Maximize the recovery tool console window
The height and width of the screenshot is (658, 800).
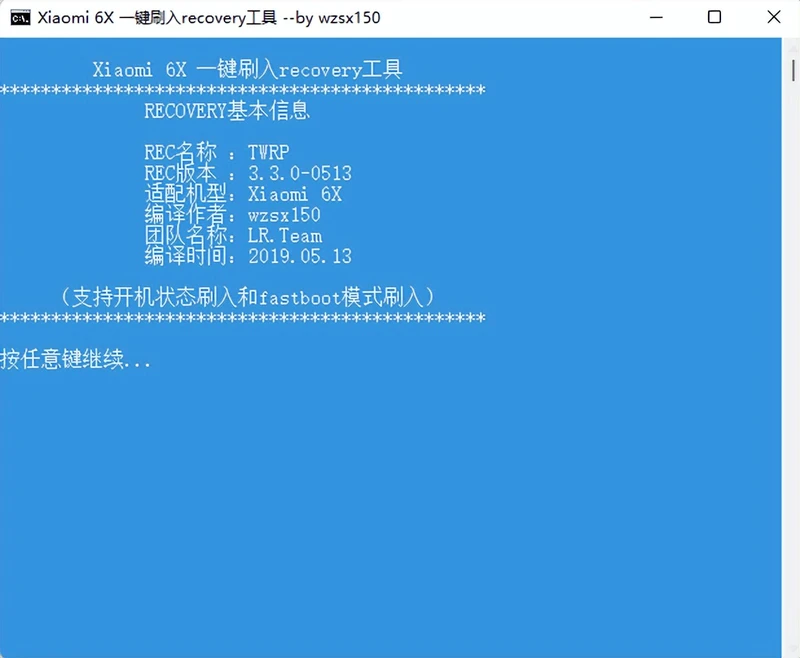point(714,17)
